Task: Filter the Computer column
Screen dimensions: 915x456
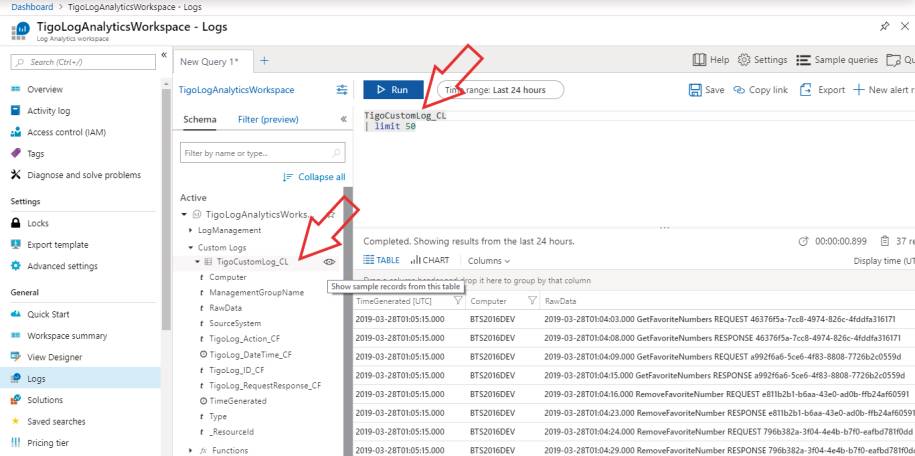Action: tap(532, 301)
